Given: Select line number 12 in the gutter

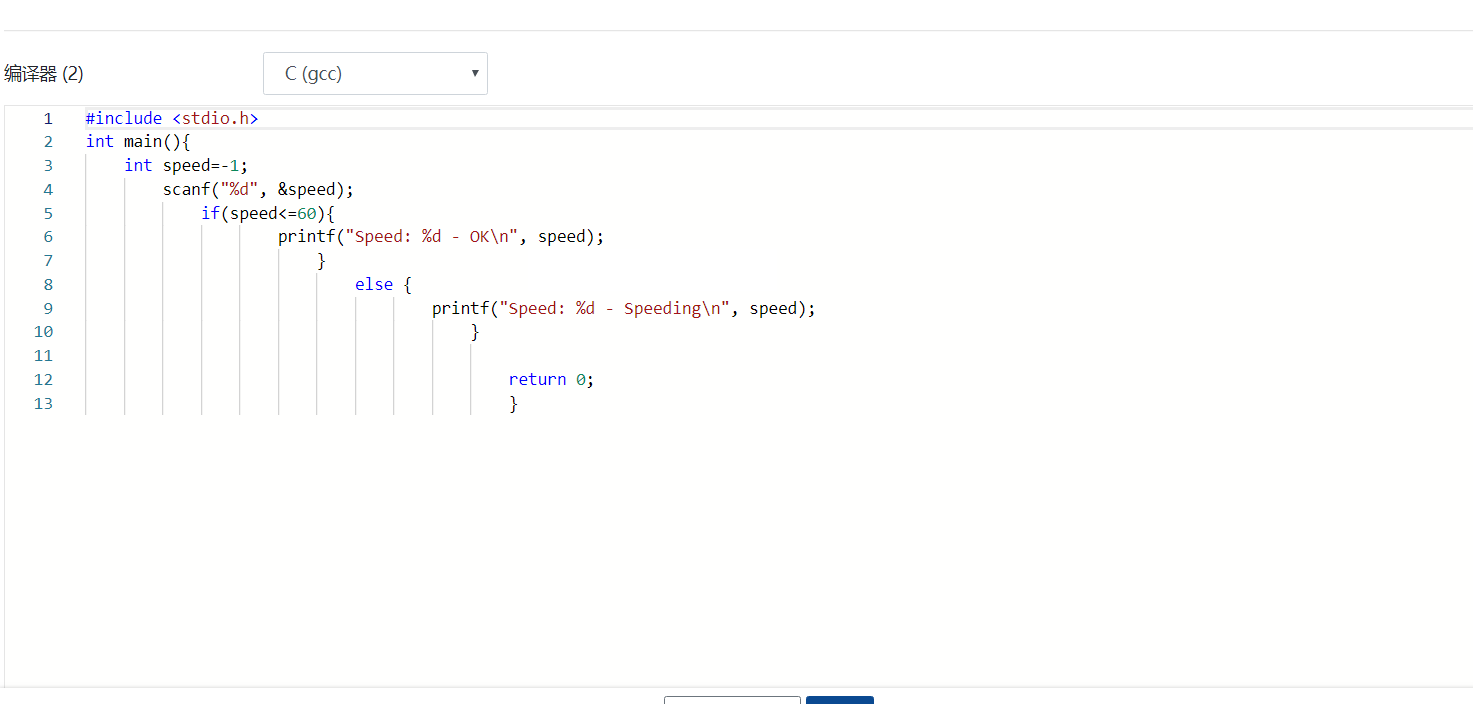Looking at the screenshot, I should coord(43,380).
